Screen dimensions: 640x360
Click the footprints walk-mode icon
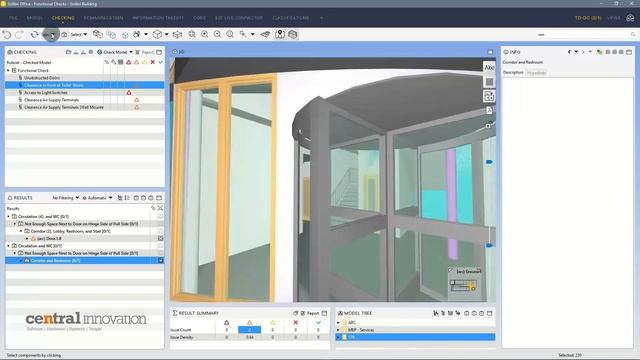137,35
